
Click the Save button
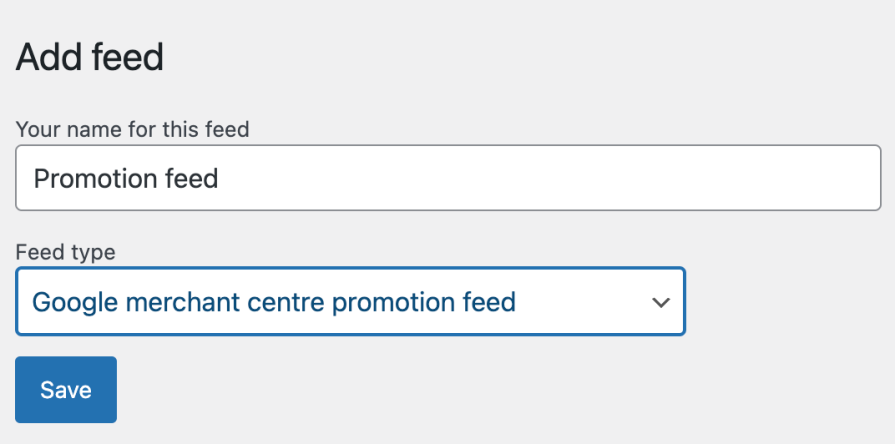point(66,389)
